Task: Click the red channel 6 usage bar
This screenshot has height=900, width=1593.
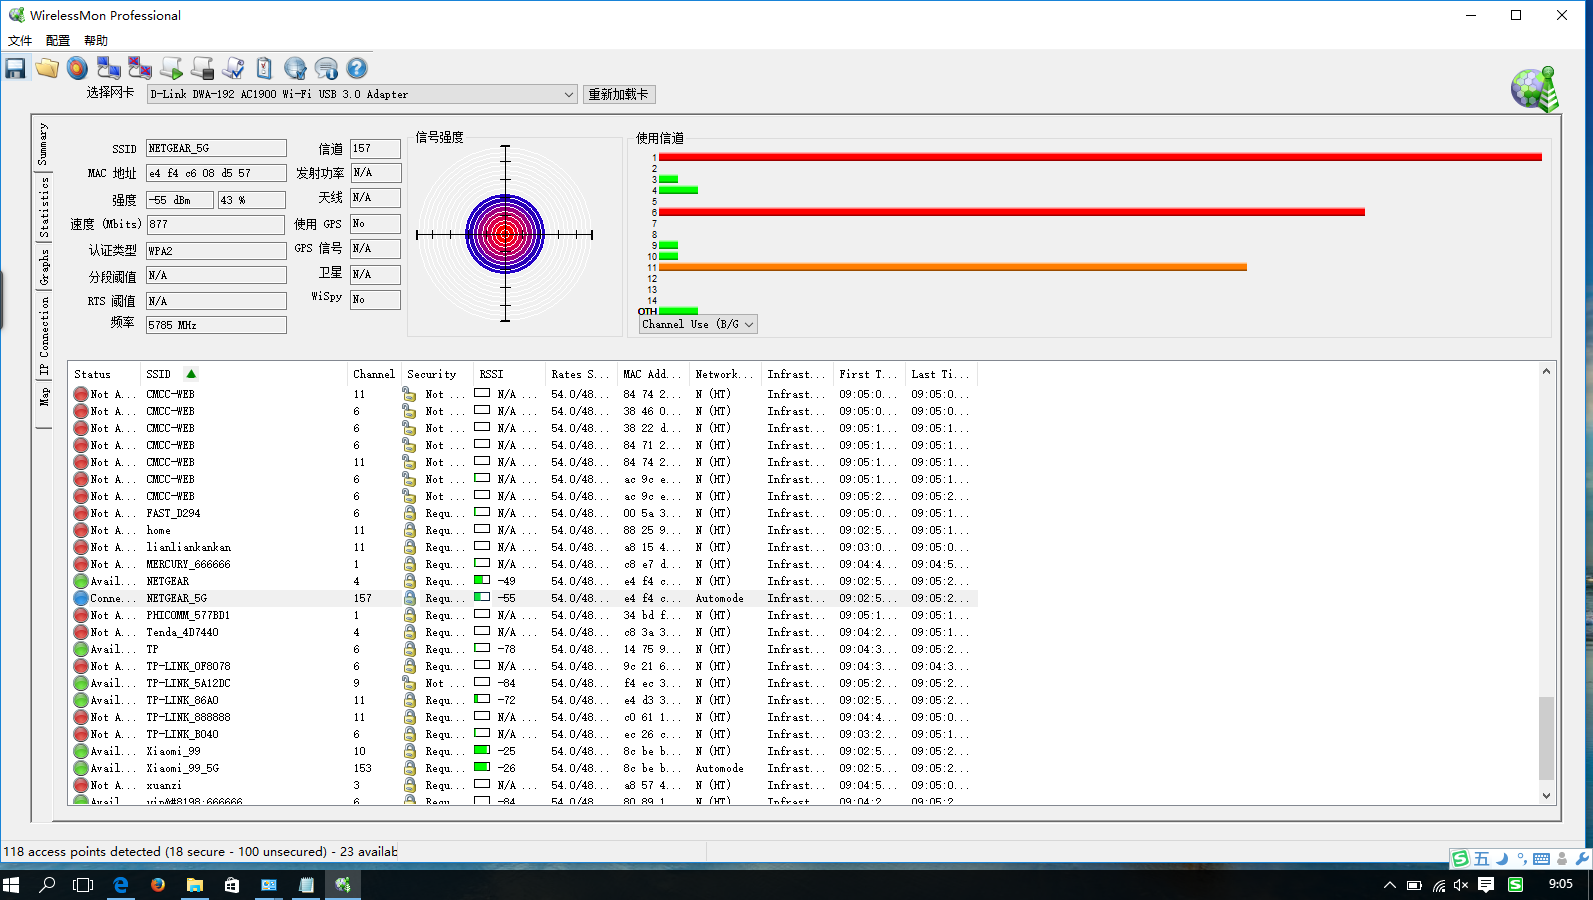Action: point(1012,212)
